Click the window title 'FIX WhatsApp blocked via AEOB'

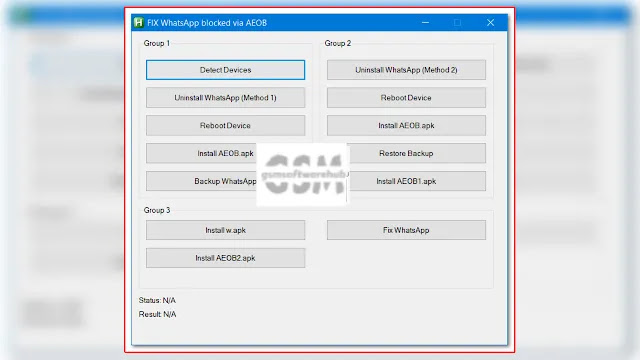point(207,23)
